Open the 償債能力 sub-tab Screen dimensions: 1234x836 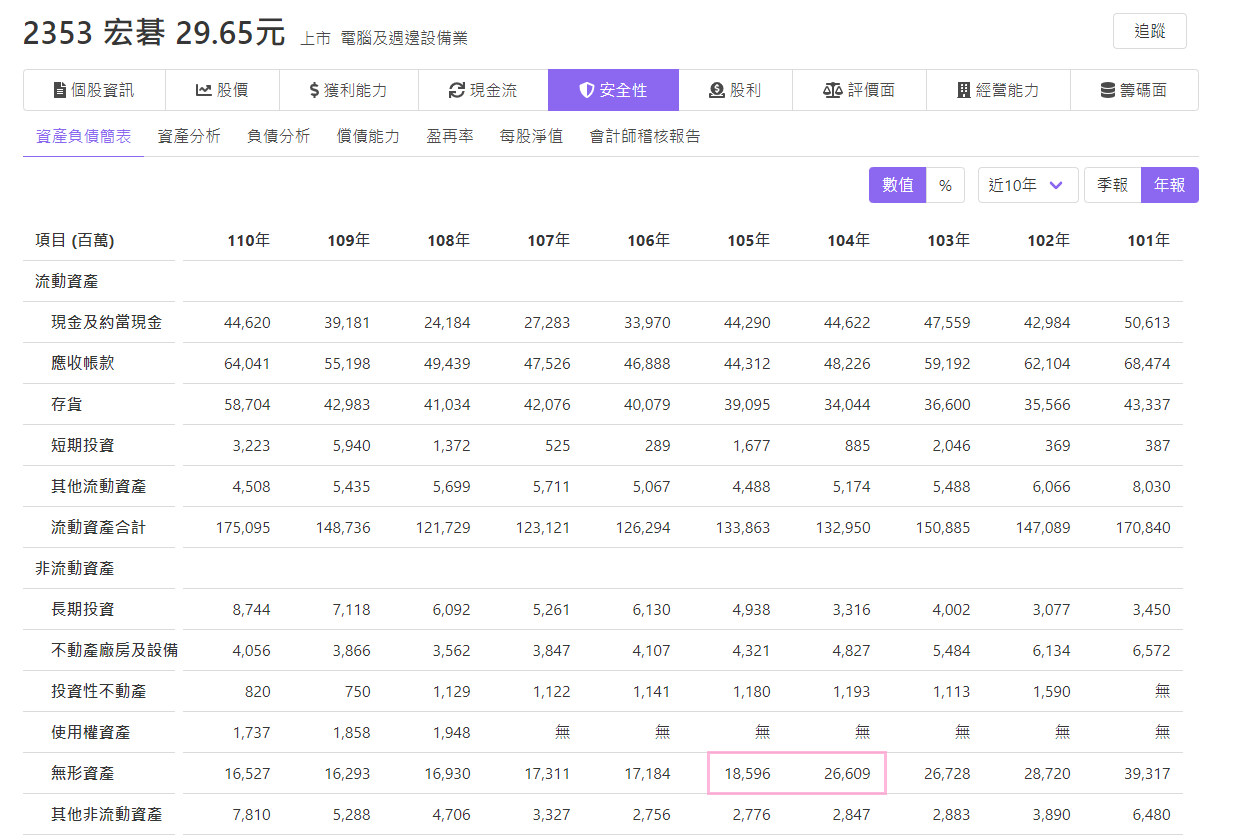tap(368, 136)
